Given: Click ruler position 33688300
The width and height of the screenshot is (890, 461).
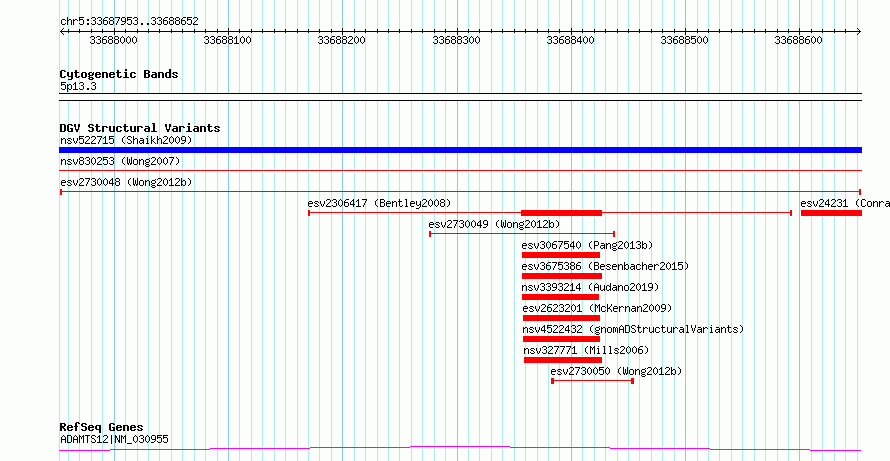Looking at the screenshot, I should point(456,40).
